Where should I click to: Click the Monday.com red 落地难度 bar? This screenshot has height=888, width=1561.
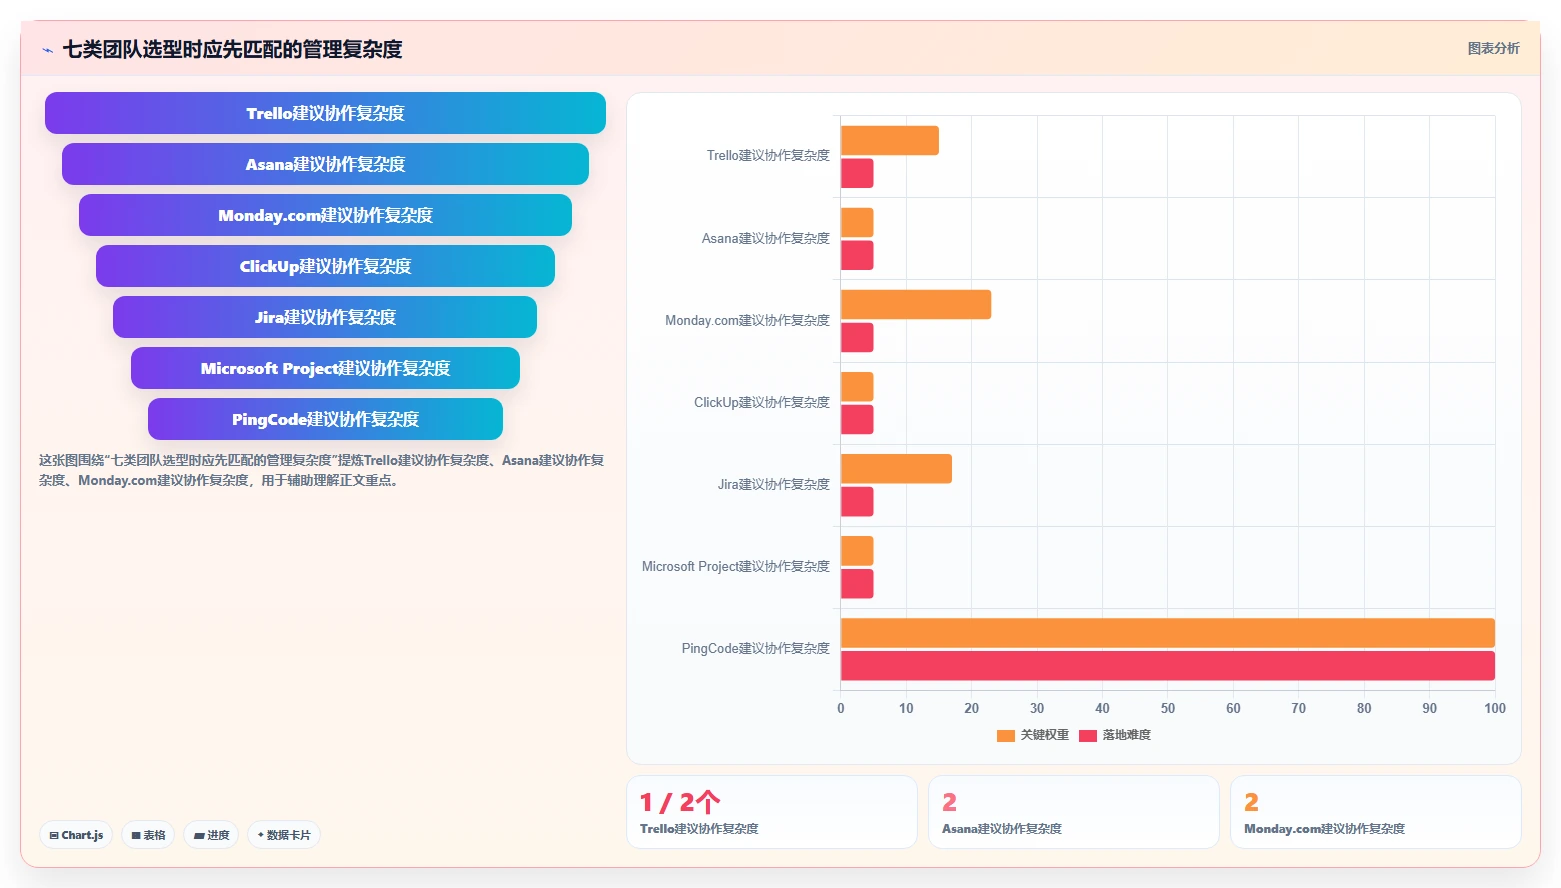coord(857,337)
